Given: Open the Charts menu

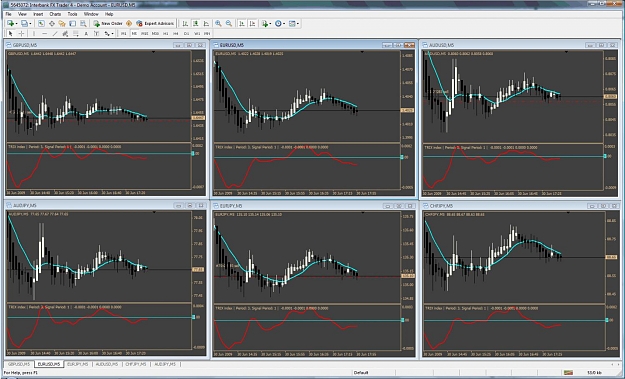Looking at the screenshot, I should point(55,14).
